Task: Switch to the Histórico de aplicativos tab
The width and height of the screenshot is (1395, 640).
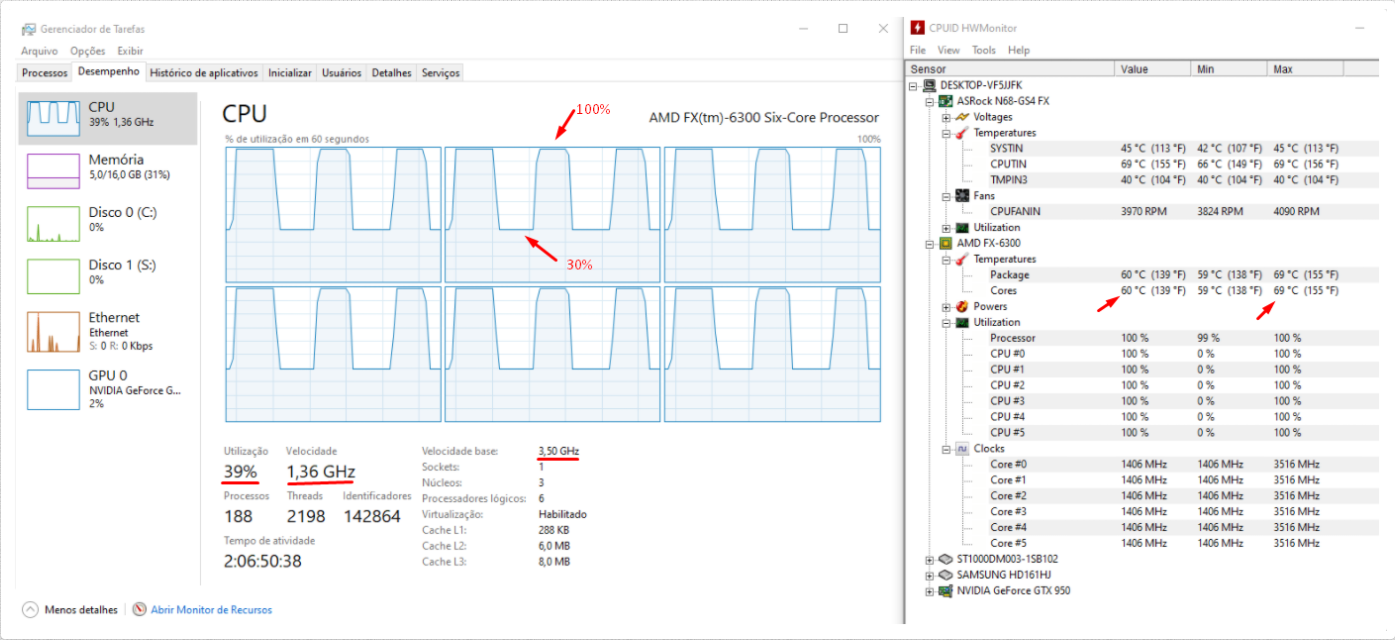Action: tap(204, 73)
